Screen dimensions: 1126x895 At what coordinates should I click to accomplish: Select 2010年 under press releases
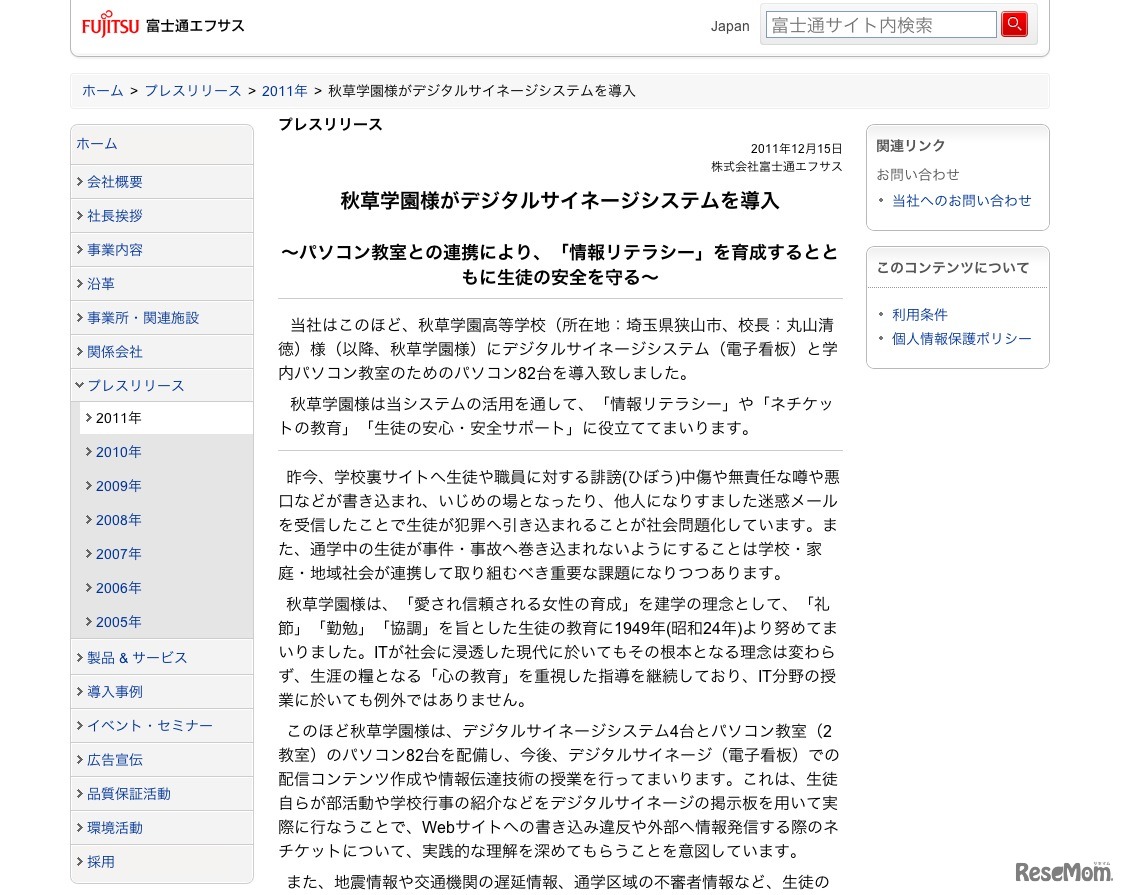click(x=119, y=452)
